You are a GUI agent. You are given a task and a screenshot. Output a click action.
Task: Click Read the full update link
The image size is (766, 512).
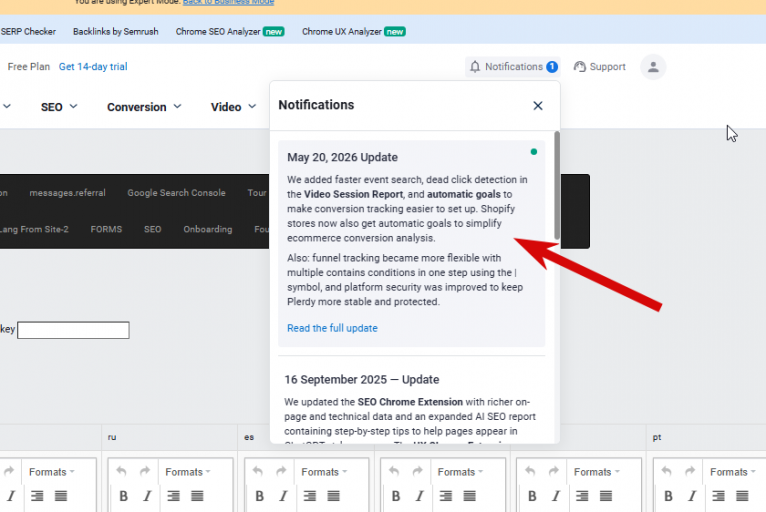(332, 328)
